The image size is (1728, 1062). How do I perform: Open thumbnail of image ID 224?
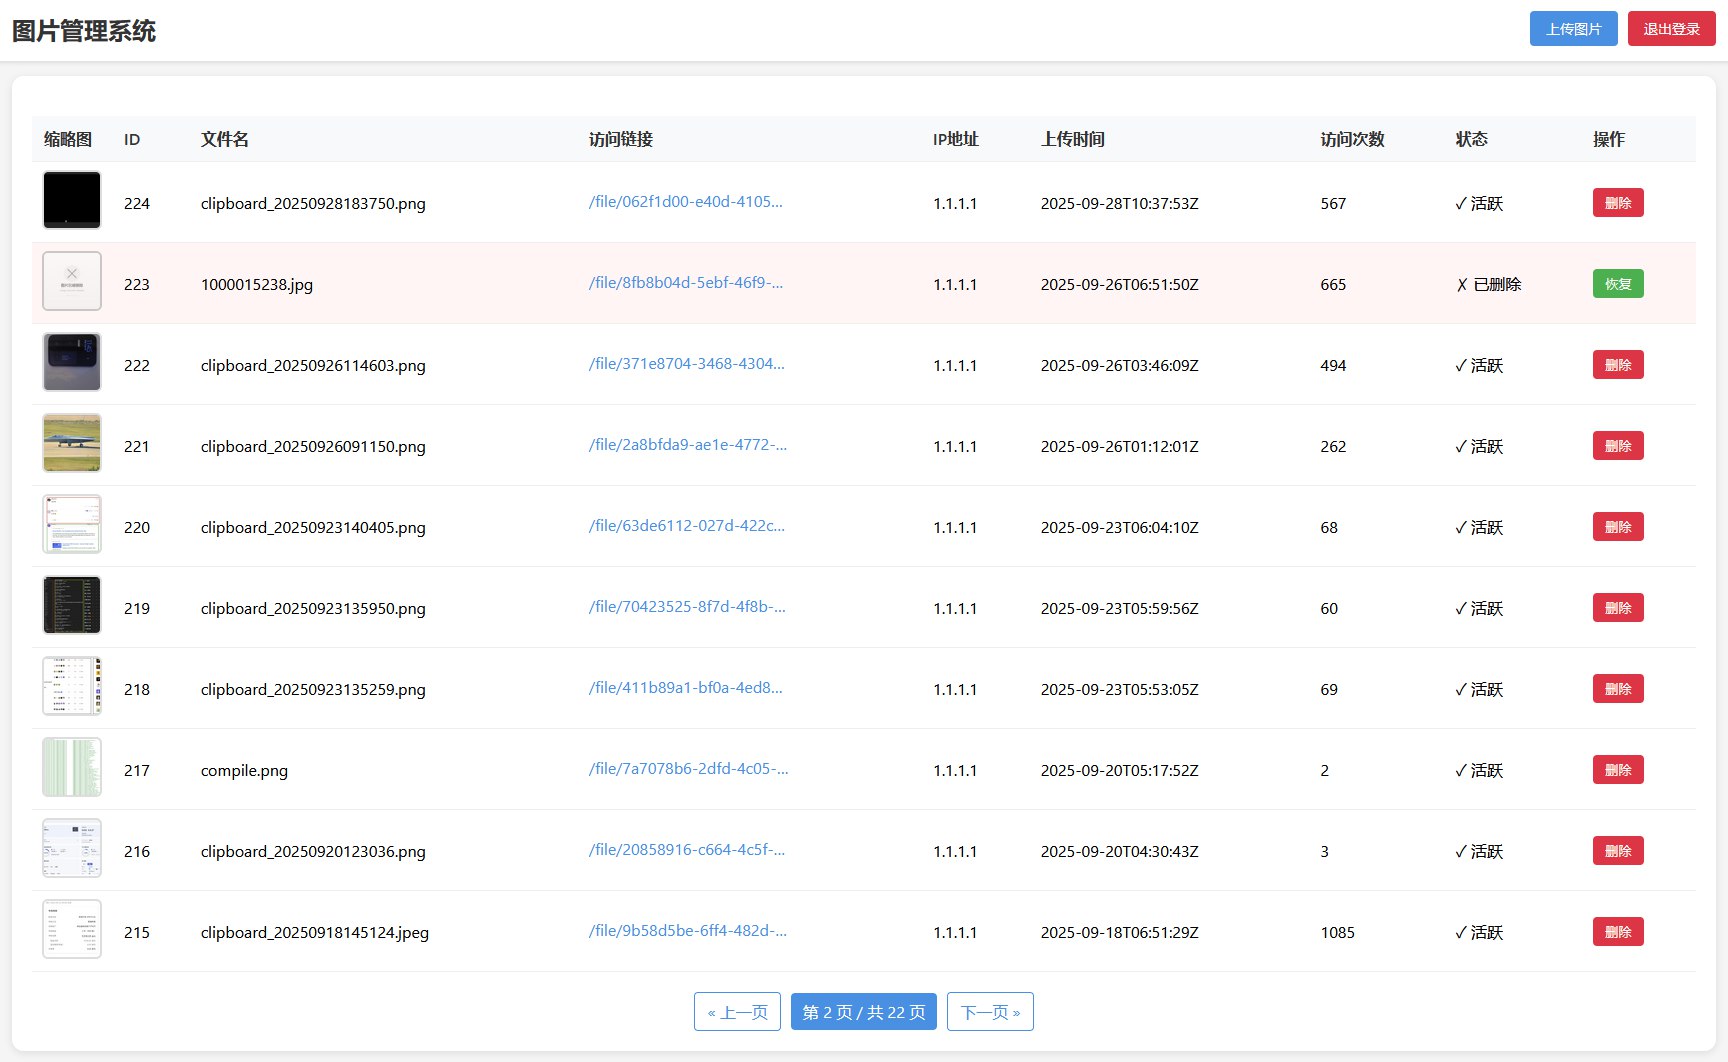pyautogui.click(x=72, y=200)
